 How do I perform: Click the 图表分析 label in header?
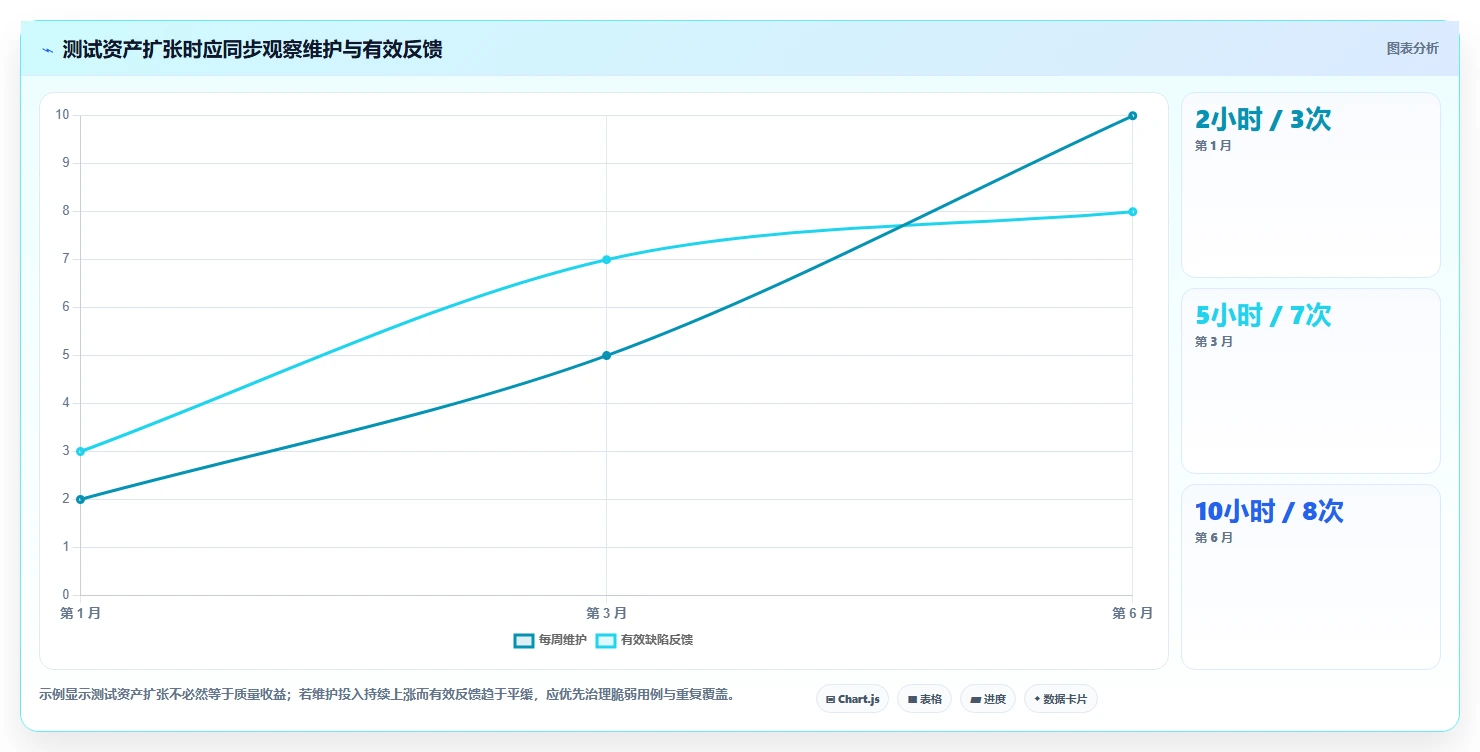click(1412, 48)
